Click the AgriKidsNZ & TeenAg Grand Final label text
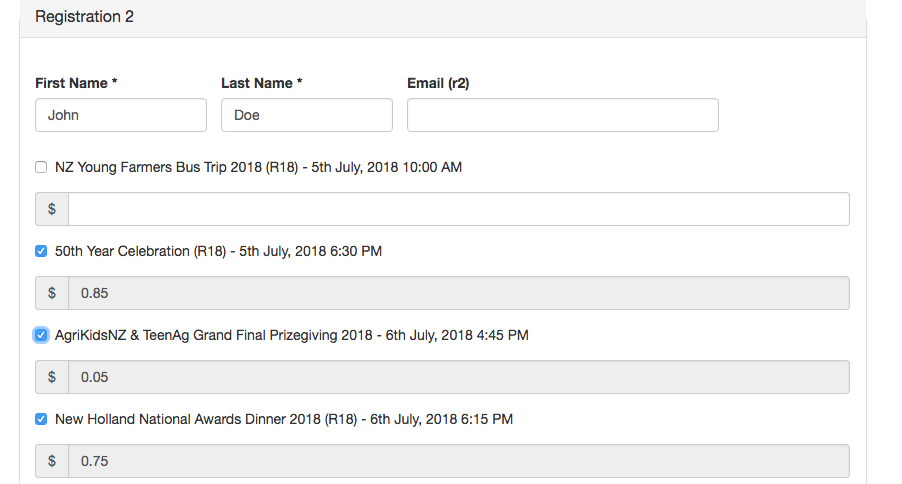 pos(291,336)
